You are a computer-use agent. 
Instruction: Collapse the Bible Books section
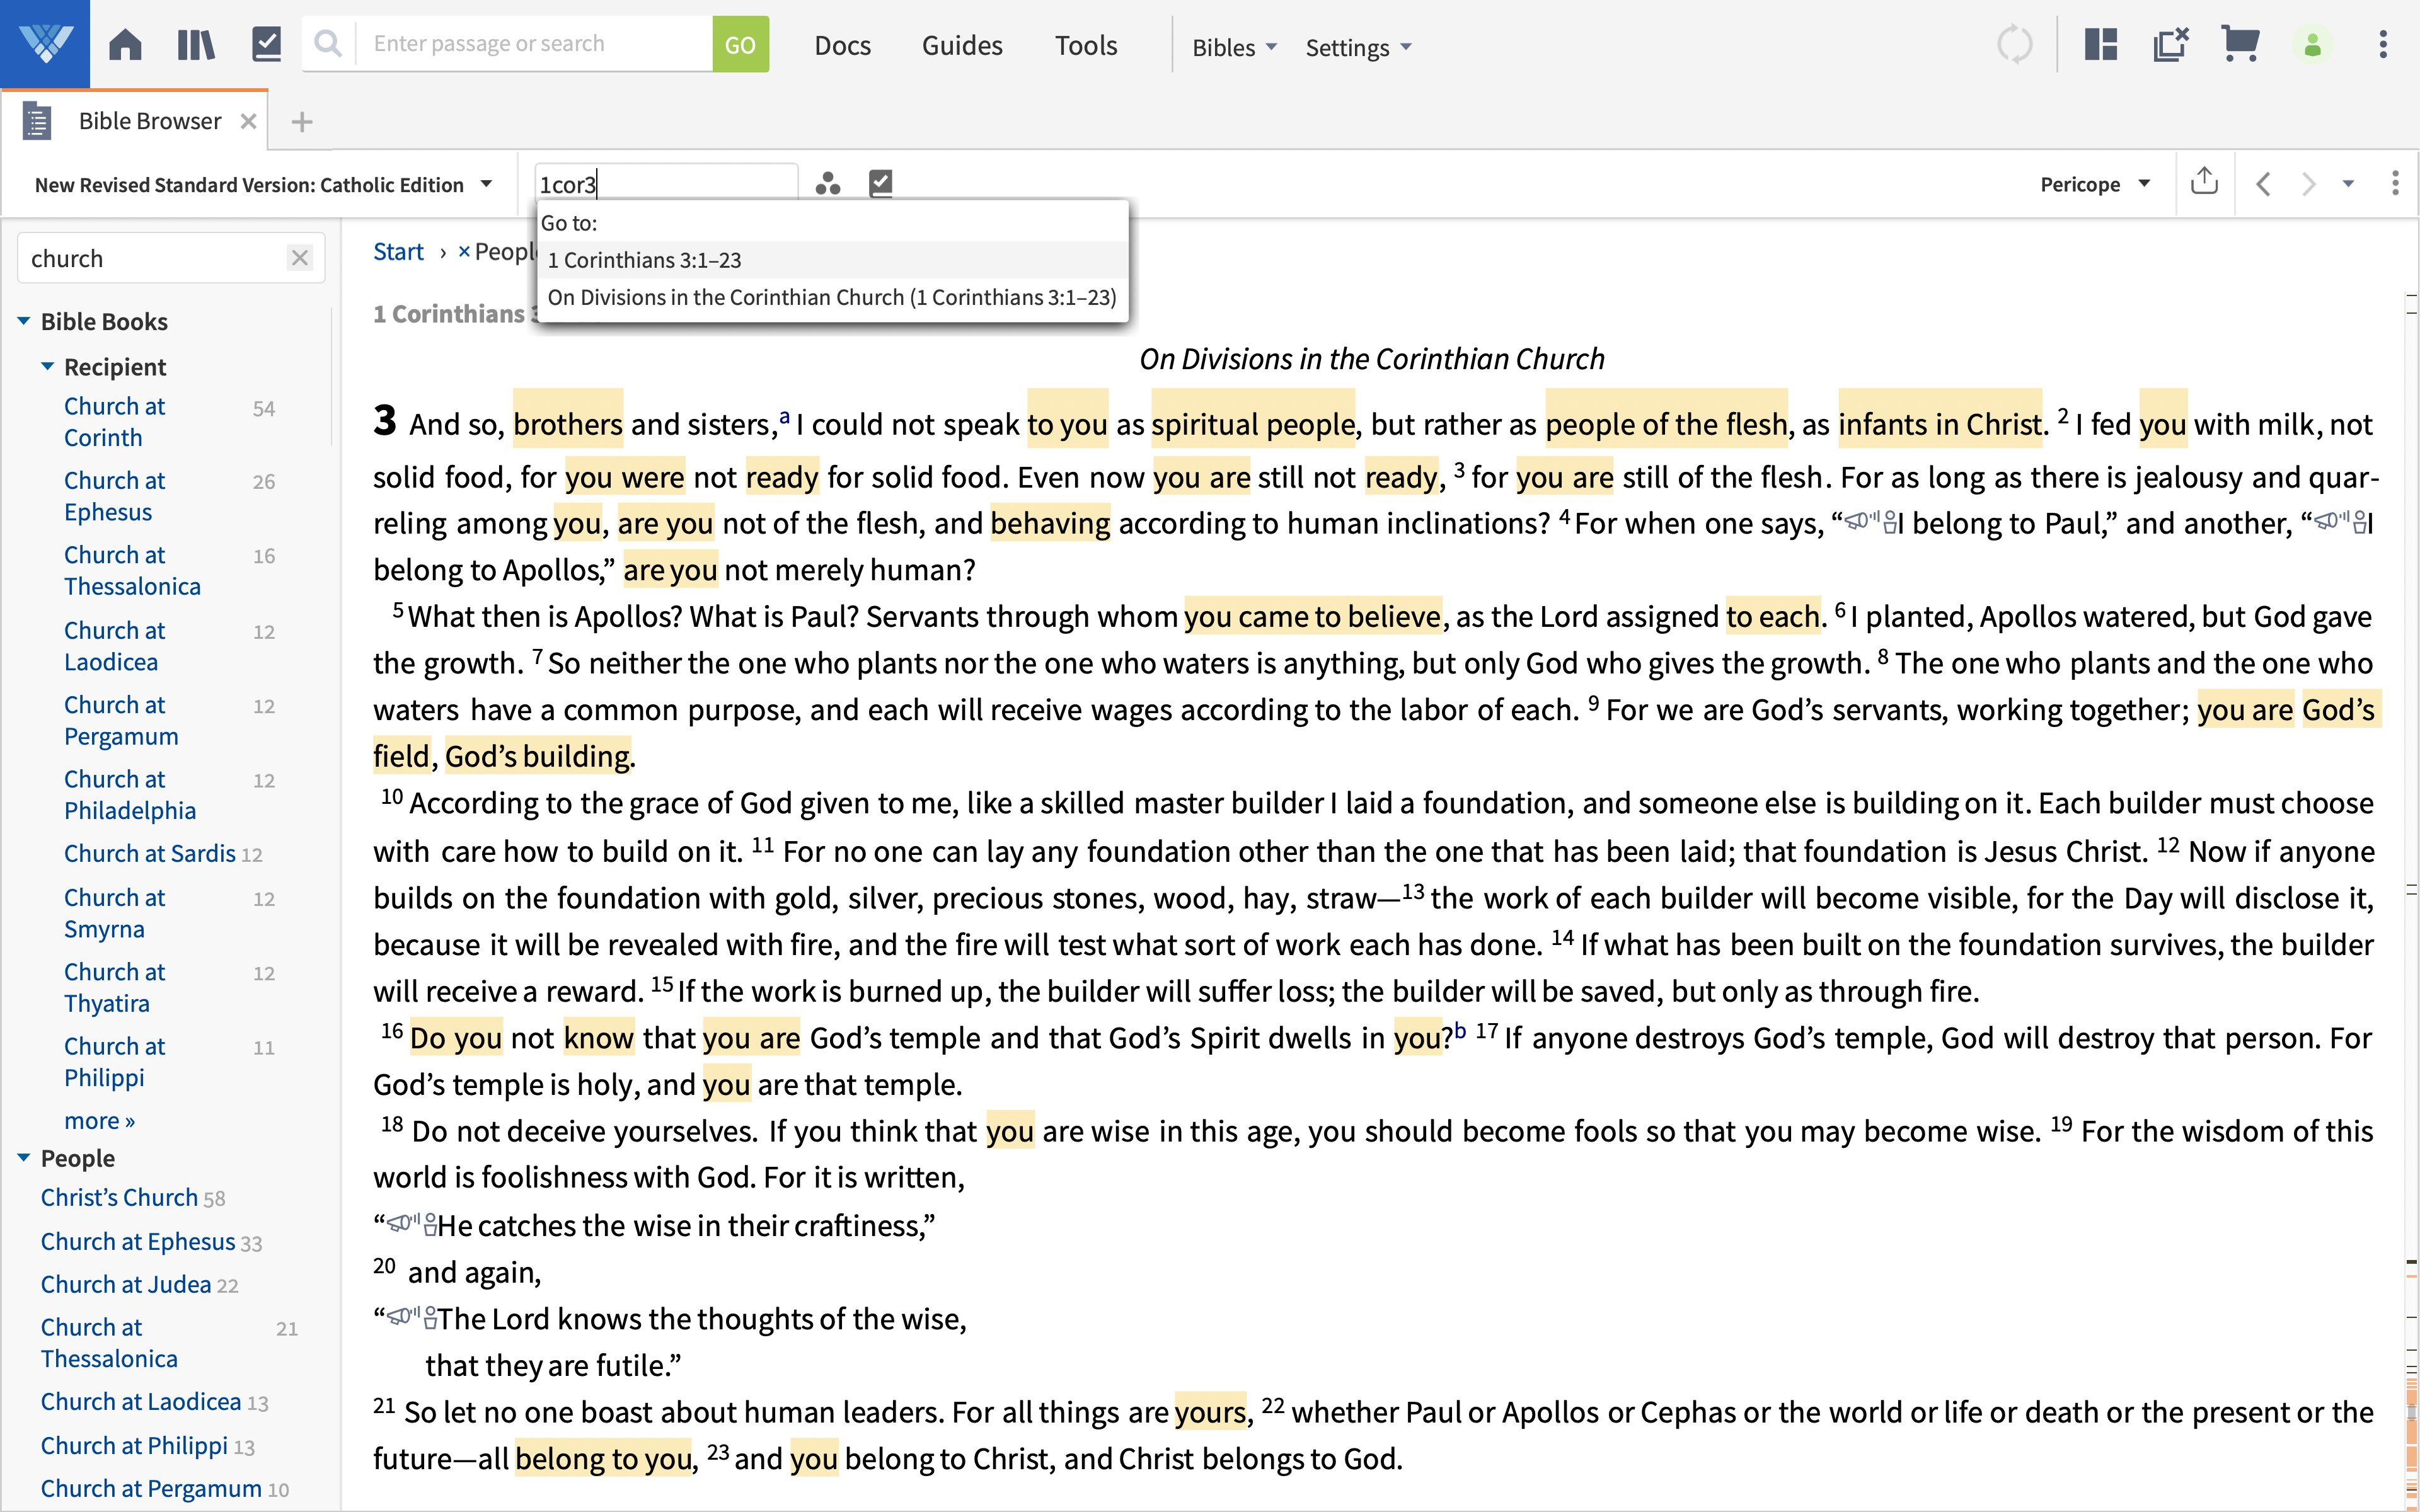coord(24,321)
